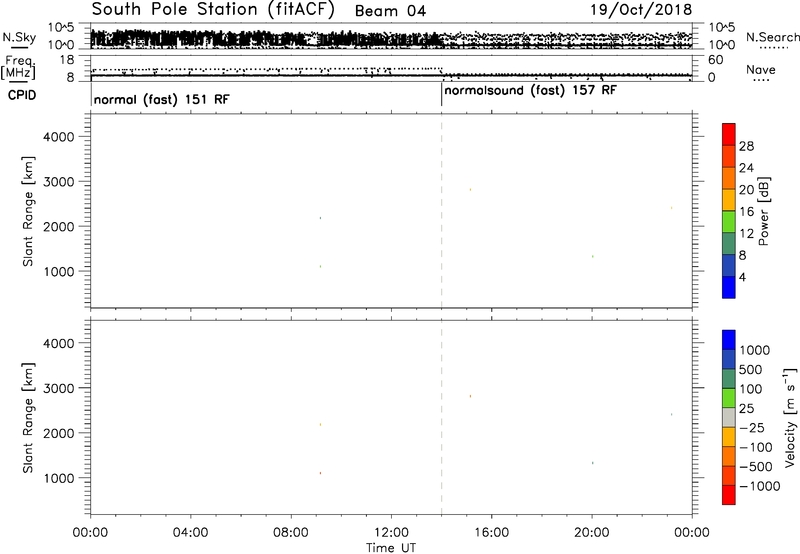
Task: Click '1000' tick on the power panel
Action: click(x=59, y=271)
